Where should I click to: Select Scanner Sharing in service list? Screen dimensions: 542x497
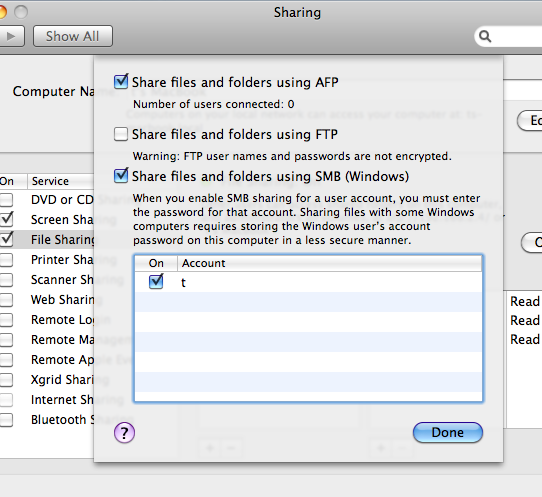[62, 280]
